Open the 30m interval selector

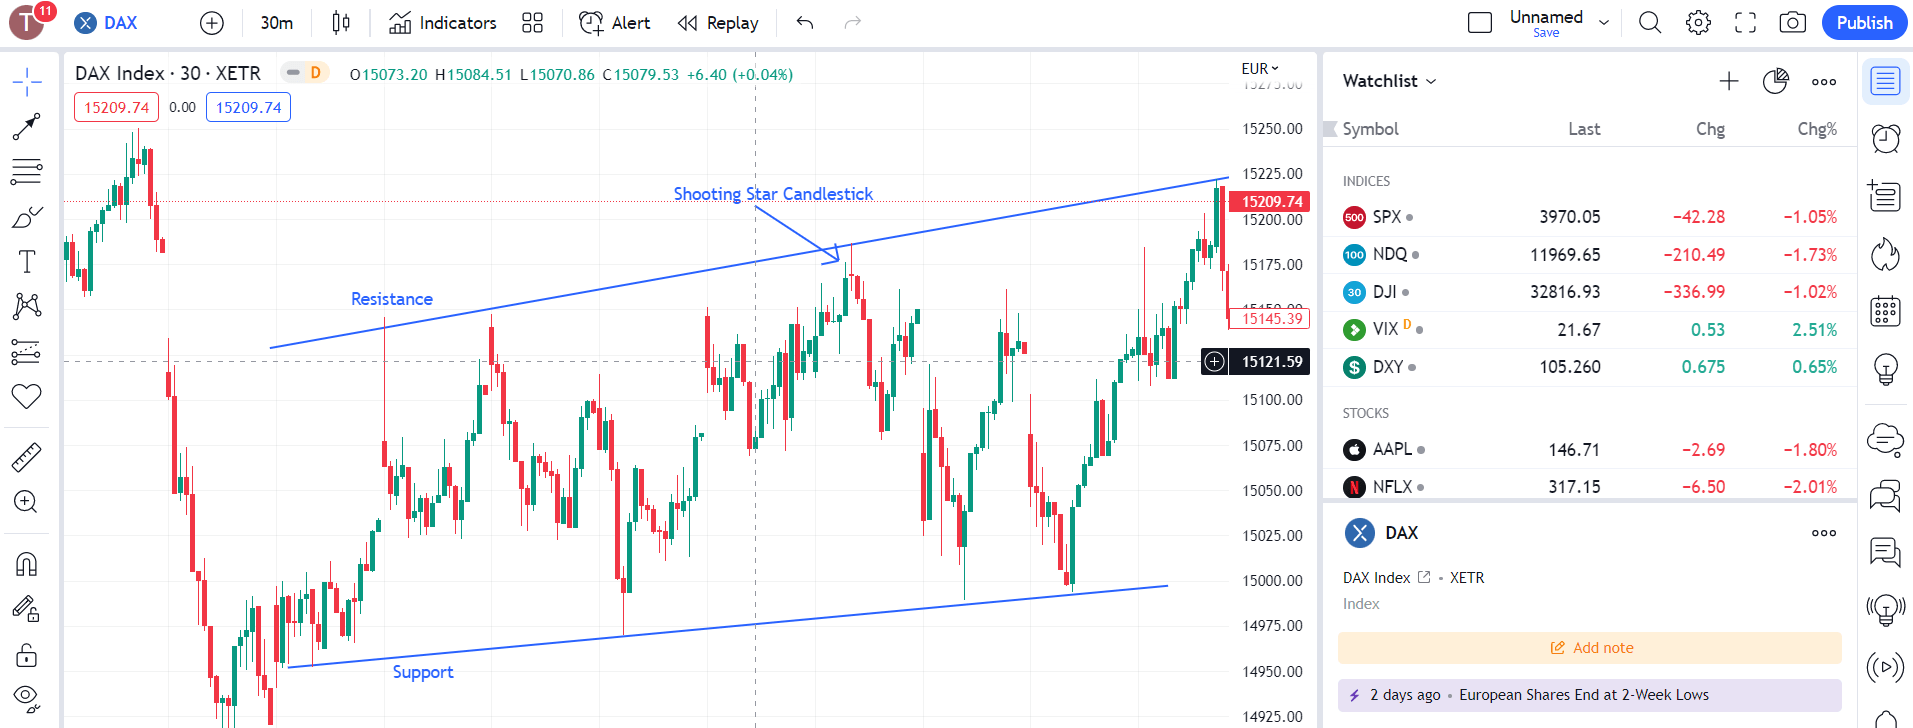point(277,23)
